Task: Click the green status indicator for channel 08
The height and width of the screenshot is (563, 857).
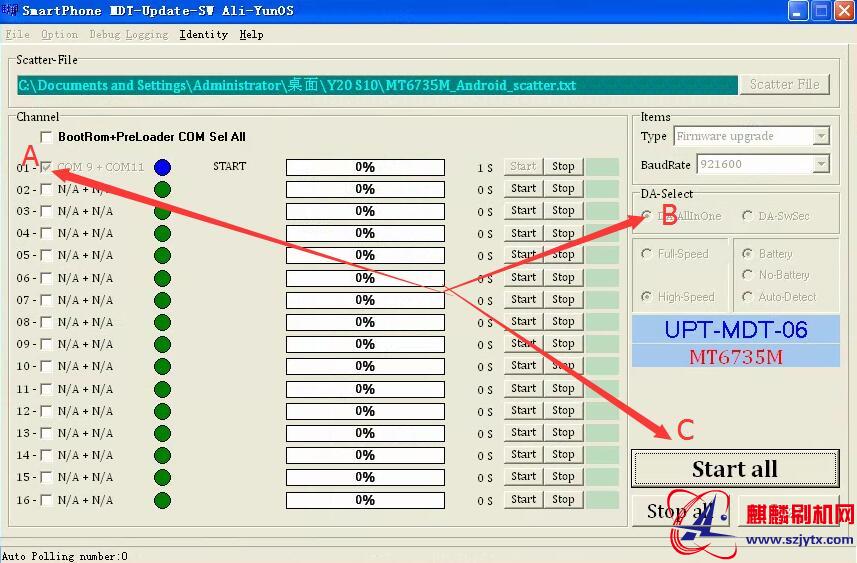Action: pyautogui.click(x=162, y=322)
